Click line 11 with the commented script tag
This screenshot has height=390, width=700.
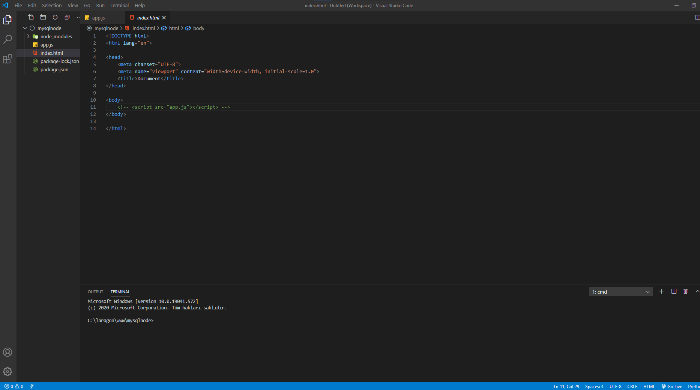(174, 107)
